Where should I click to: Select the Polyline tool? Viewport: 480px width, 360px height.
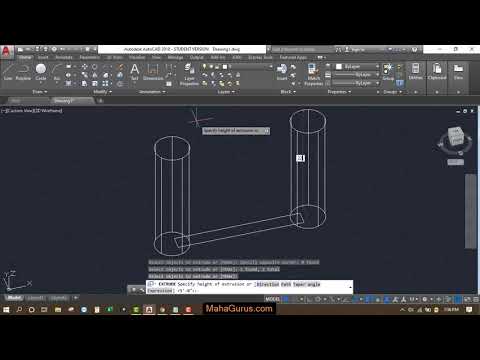point(23,72)
